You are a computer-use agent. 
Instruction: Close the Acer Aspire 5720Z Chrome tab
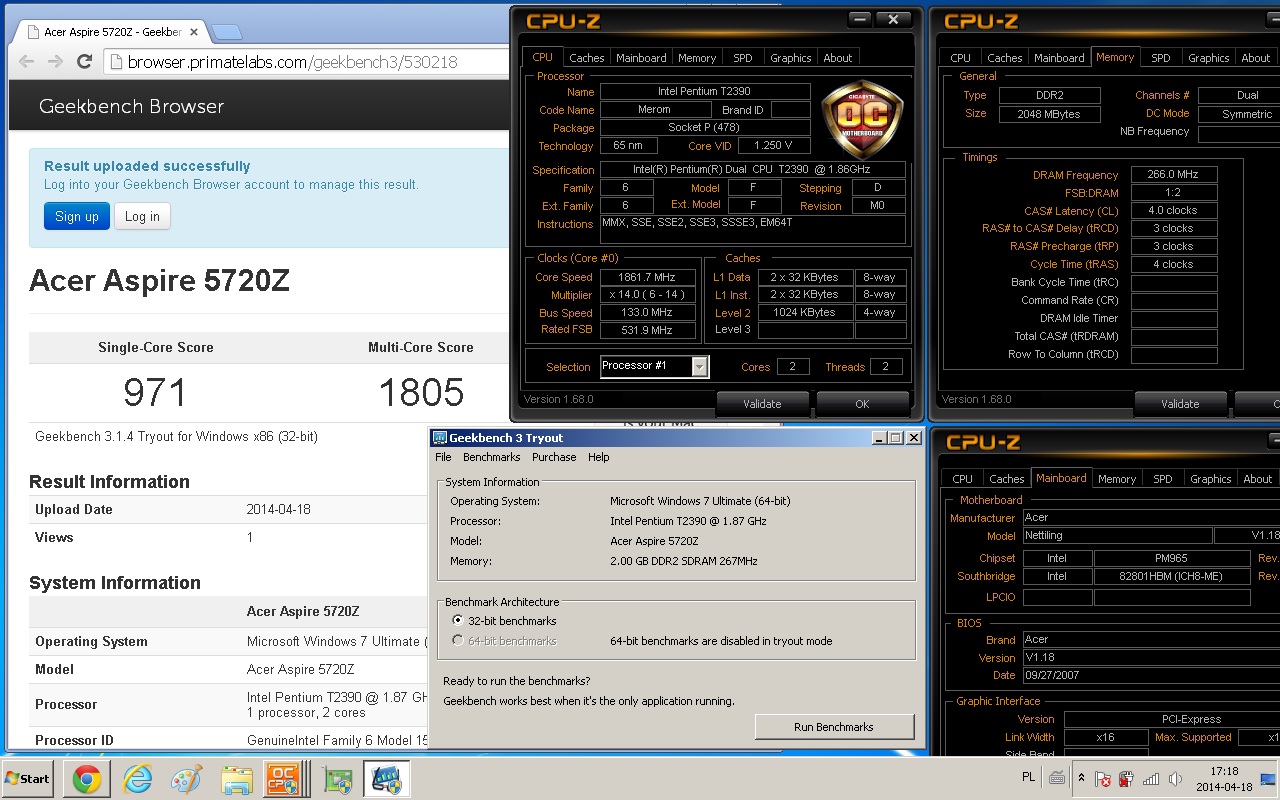(x=195, y=32)
